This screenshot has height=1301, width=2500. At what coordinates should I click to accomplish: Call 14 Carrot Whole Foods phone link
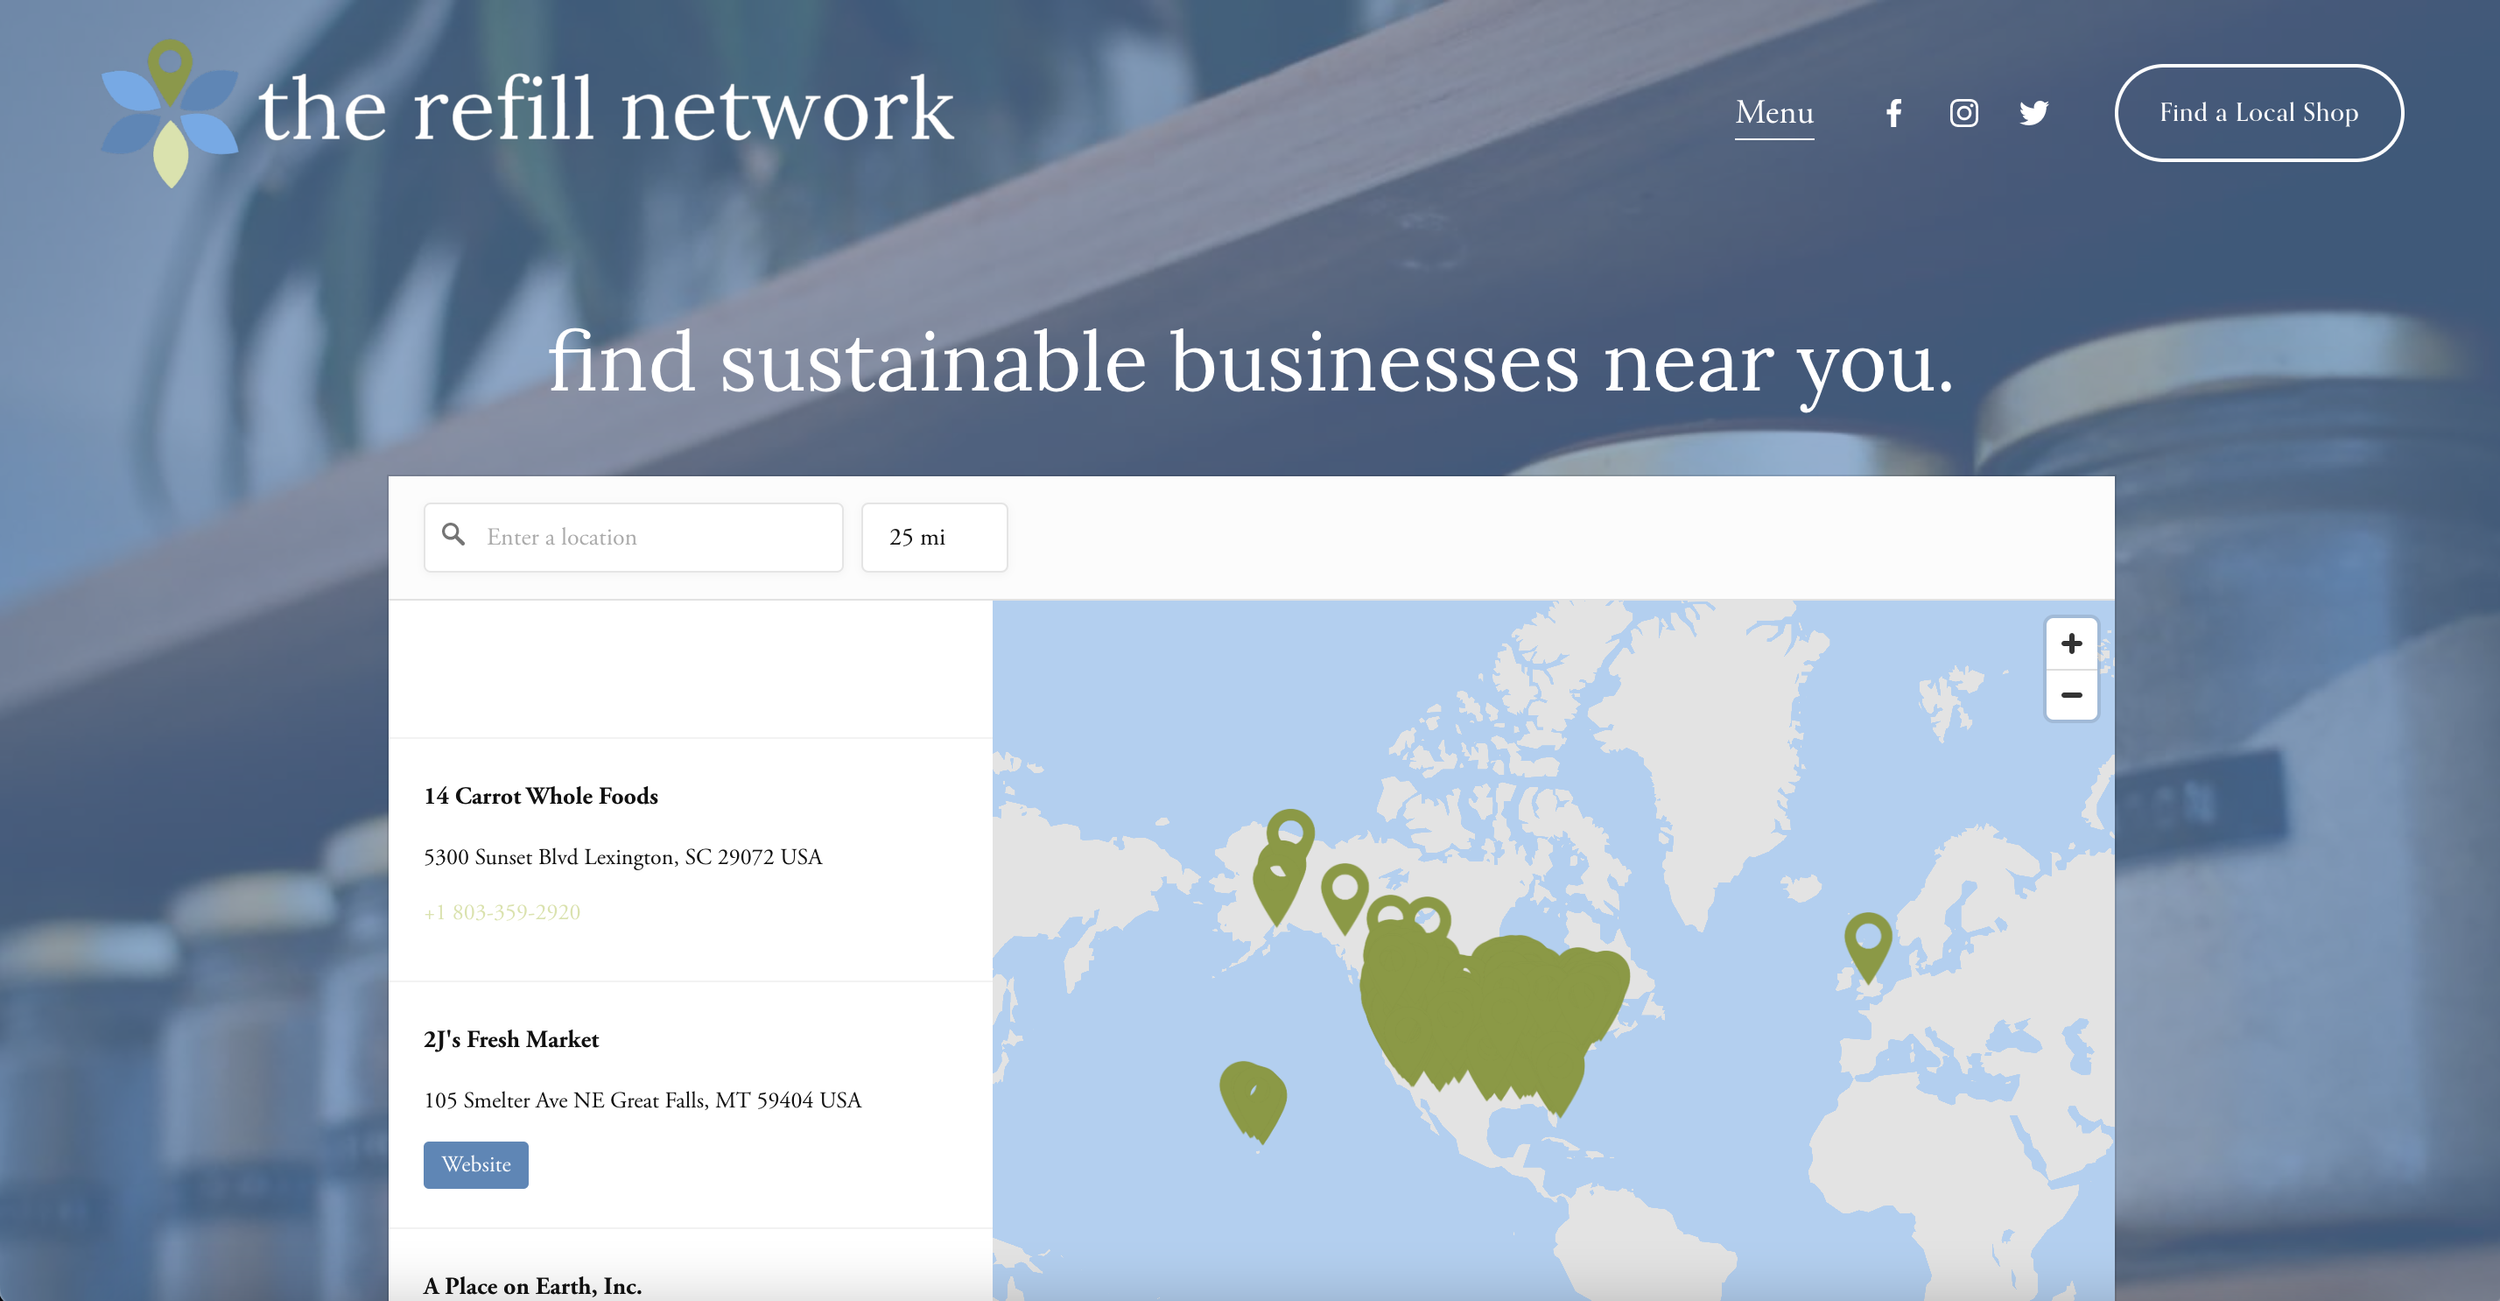502,911
